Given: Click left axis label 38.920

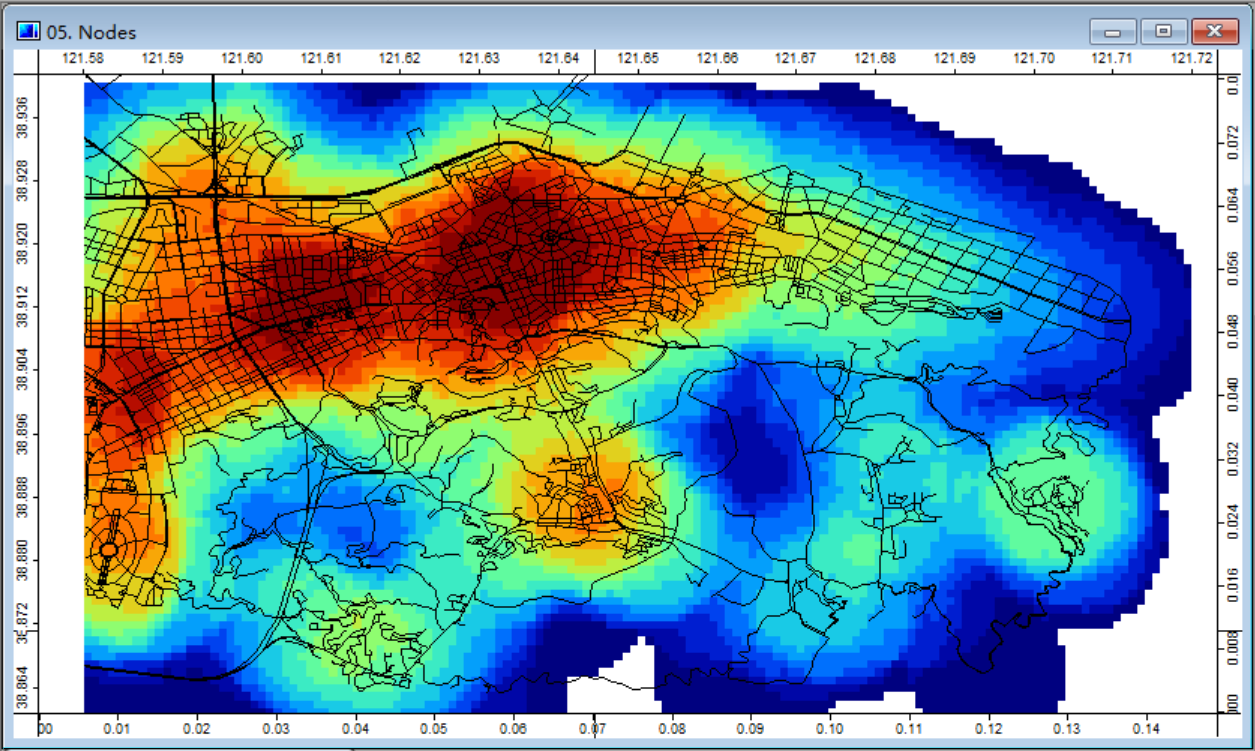Looking at the screenshot, I should [x=24, y=243].
